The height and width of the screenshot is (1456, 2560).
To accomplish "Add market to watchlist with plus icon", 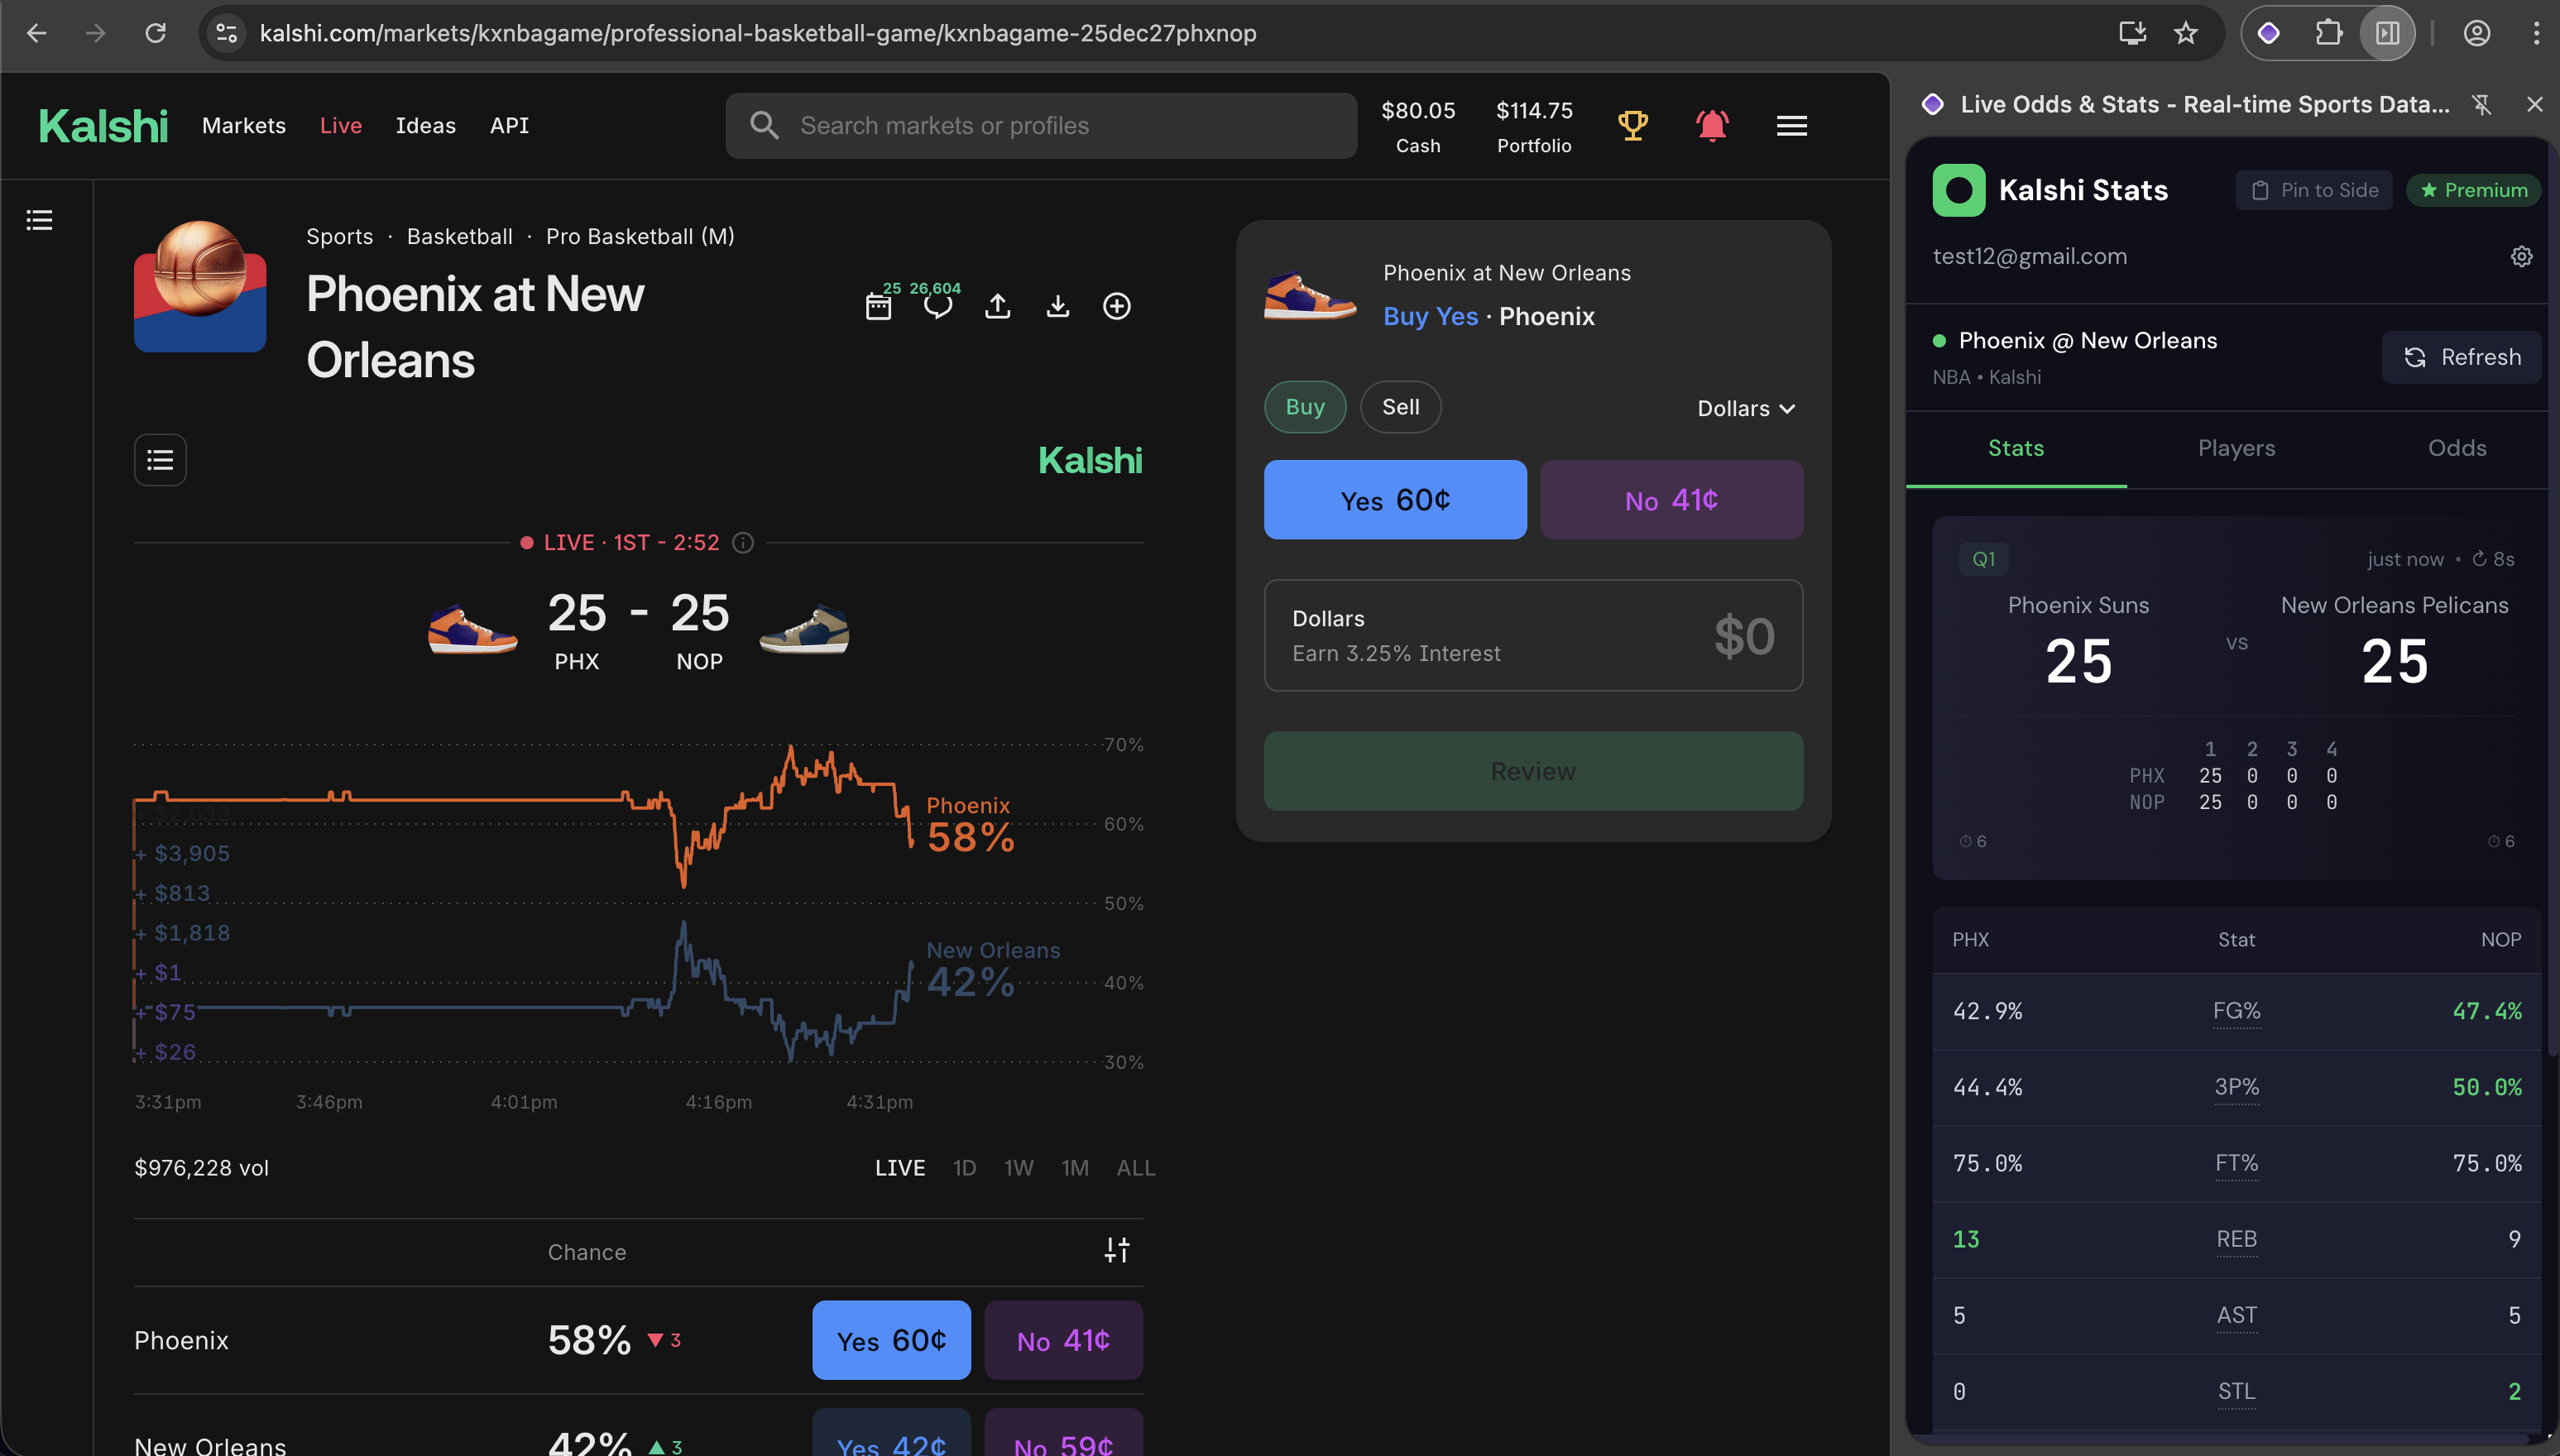I will [1117, 306].
